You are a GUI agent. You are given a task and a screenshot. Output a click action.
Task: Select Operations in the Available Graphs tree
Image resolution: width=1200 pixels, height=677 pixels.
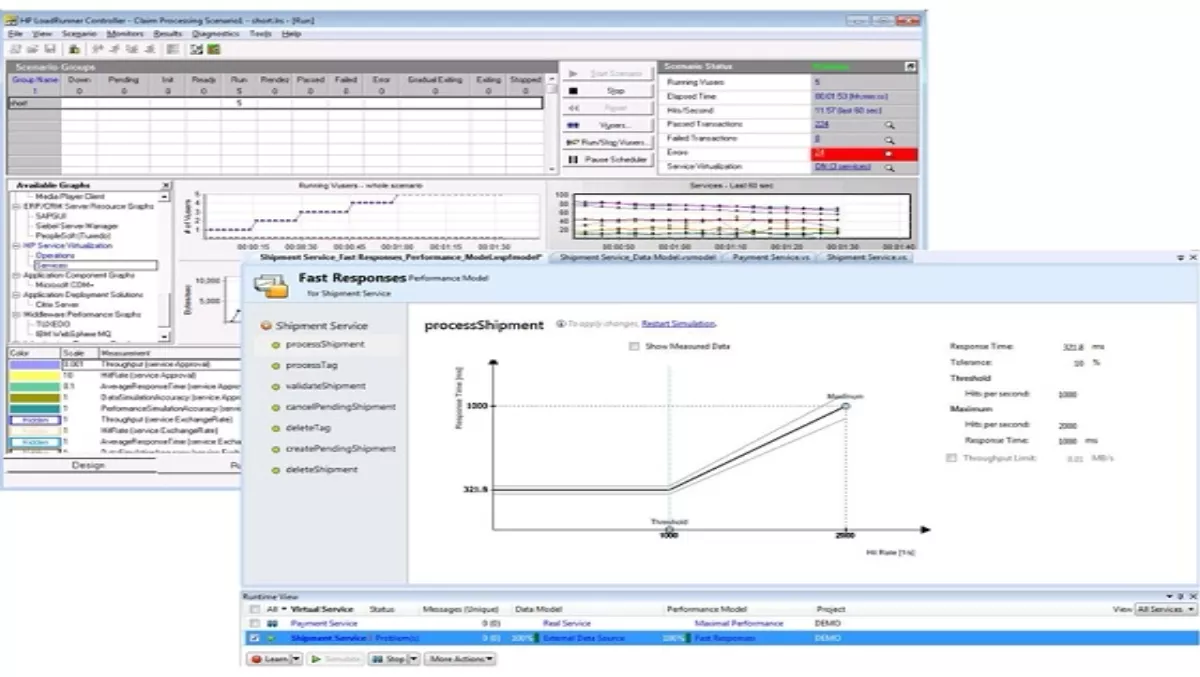[x=55, y=255]
